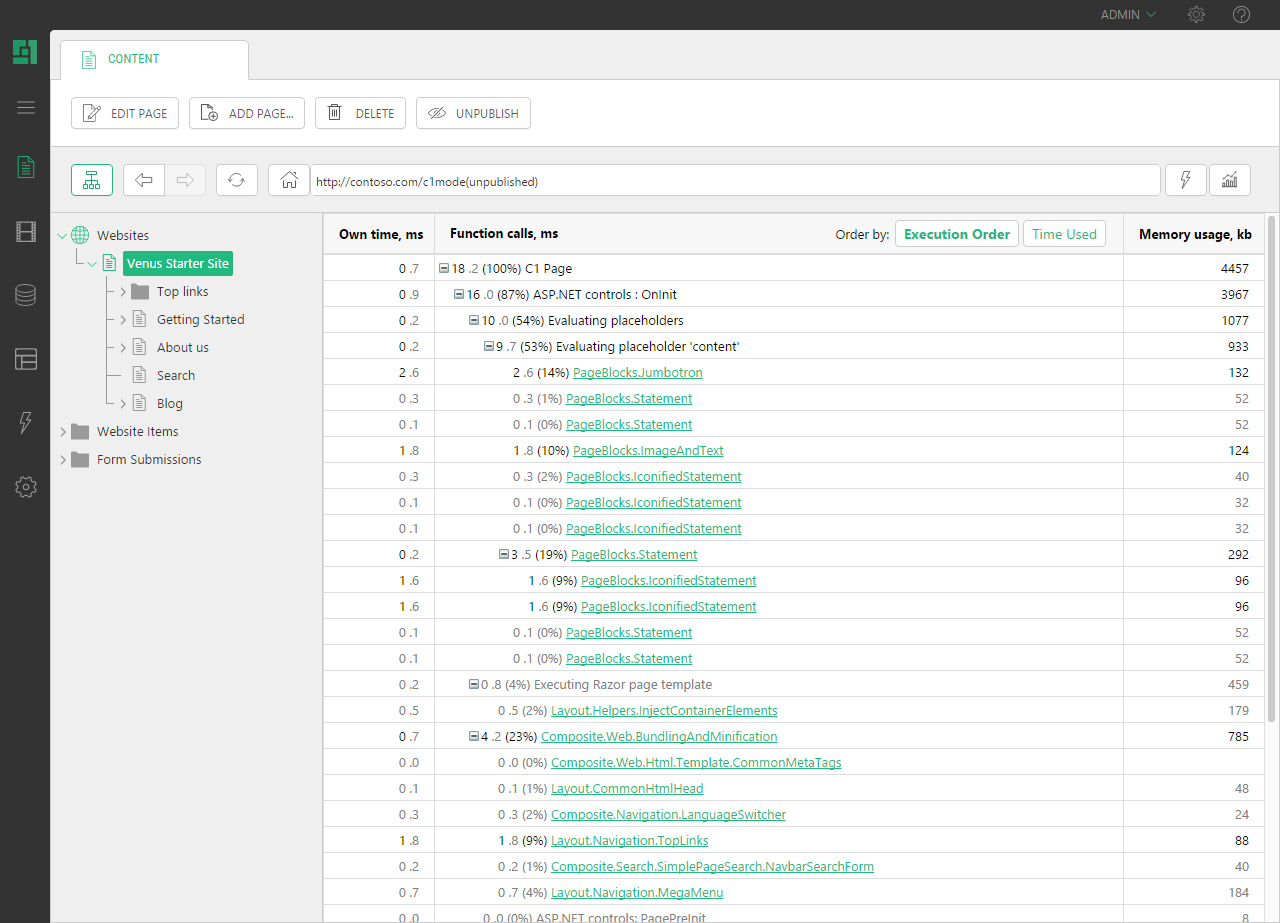This screenshot has width=1280, height=923.
Task: Click inside the page URL address field
Action: coord(700,180)
